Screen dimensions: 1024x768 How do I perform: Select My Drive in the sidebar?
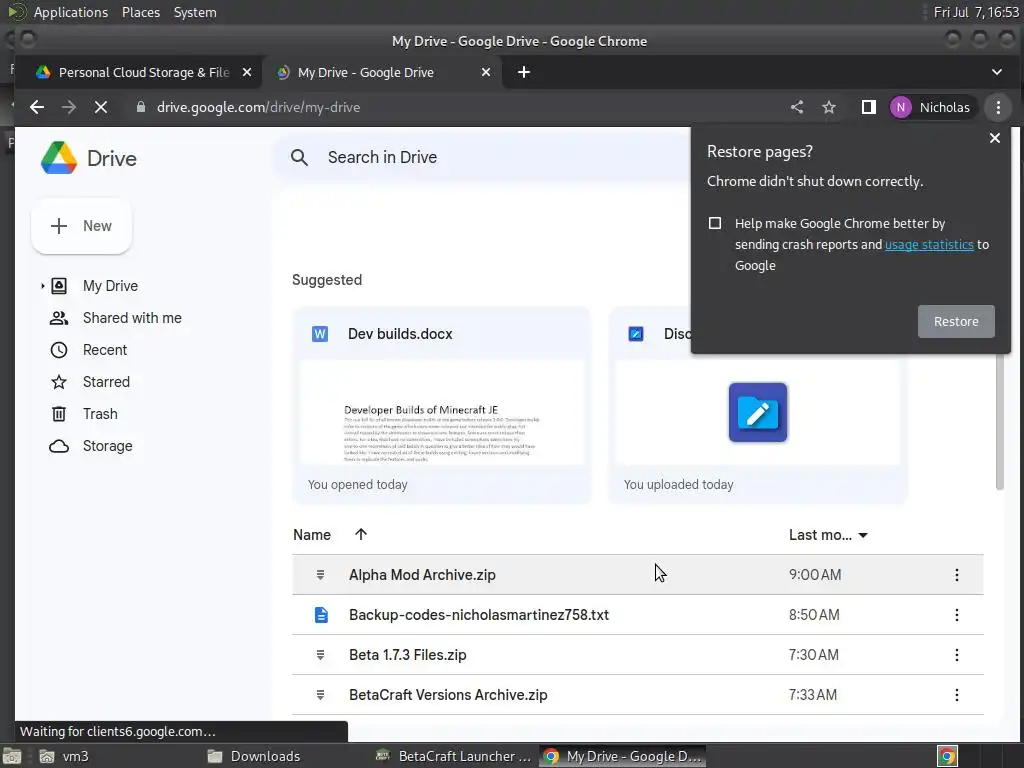point(110,286)
